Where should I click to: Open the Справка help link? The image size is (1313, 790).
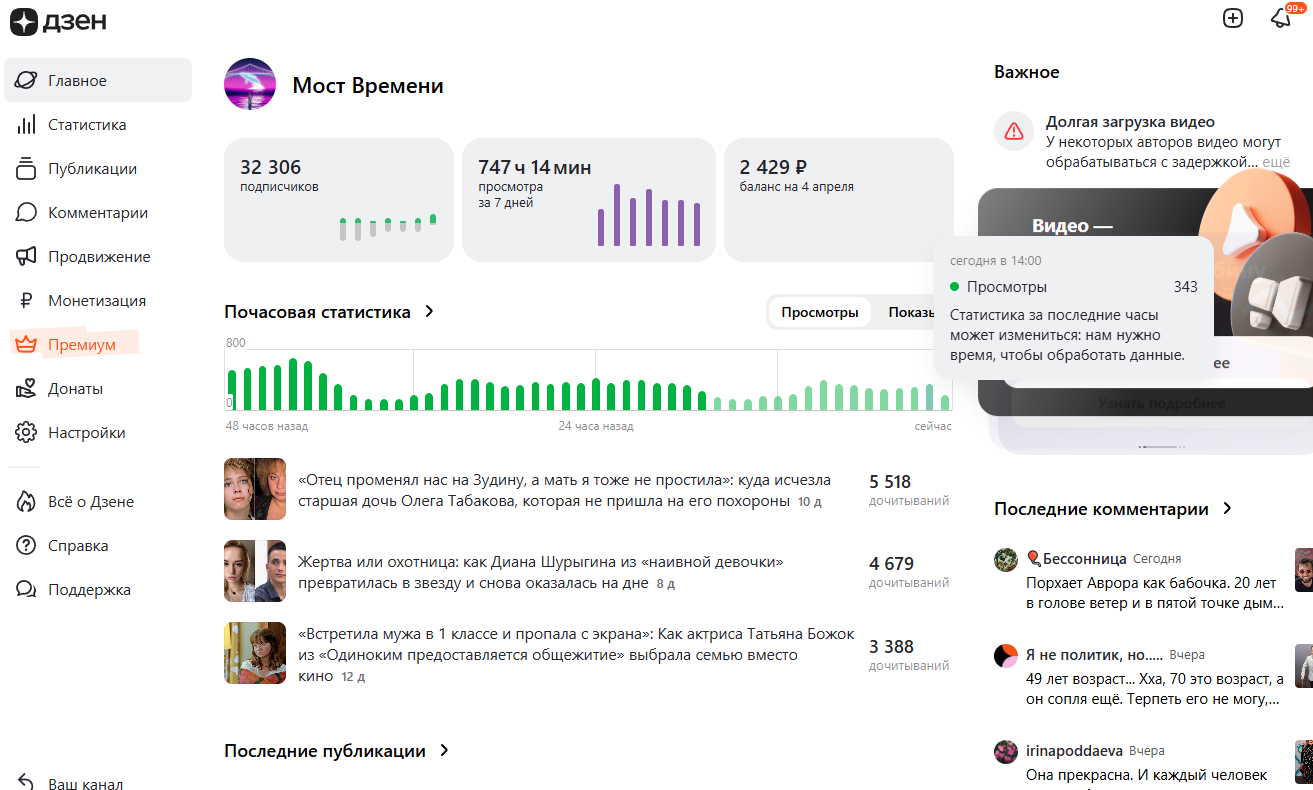point(78,546)
